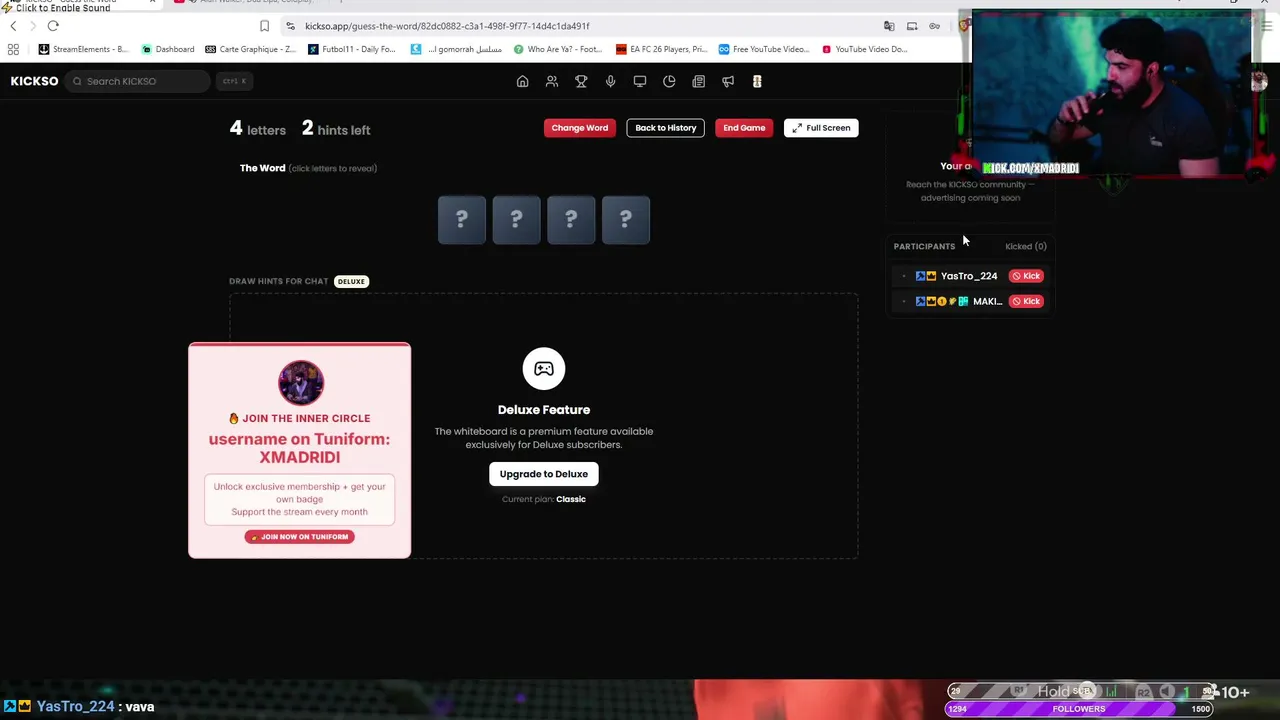Open the YouTube Video Do... bookmark
Viewport: 1280px width, 720px height.
coord(865,49)
